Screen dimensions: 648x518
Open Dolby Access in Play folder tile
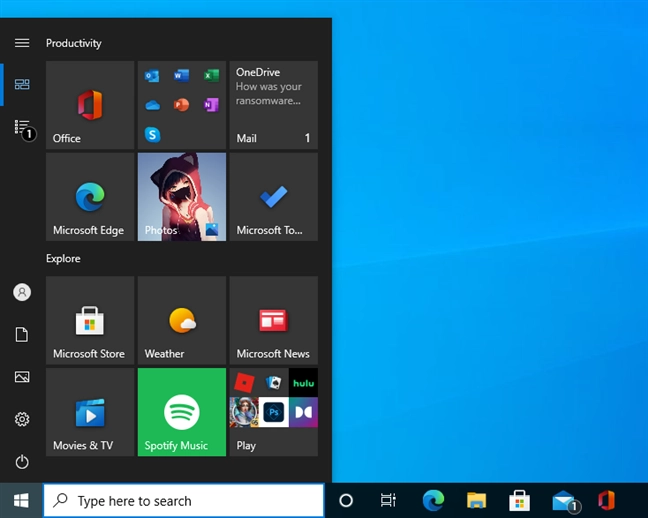(x=303, y=412)
